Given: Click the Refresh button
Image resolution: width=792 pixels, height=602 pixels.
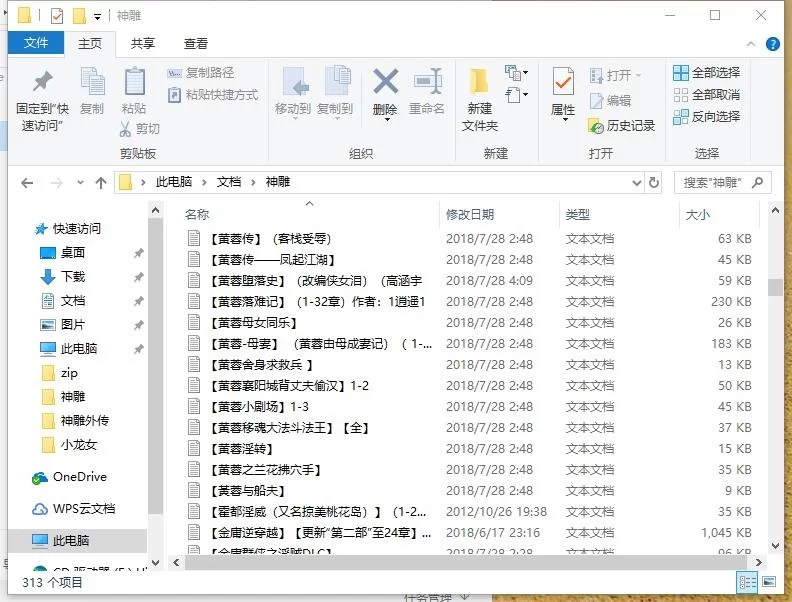Looking at the screenshot, I should pyautogui.click(x=654, y=182).
